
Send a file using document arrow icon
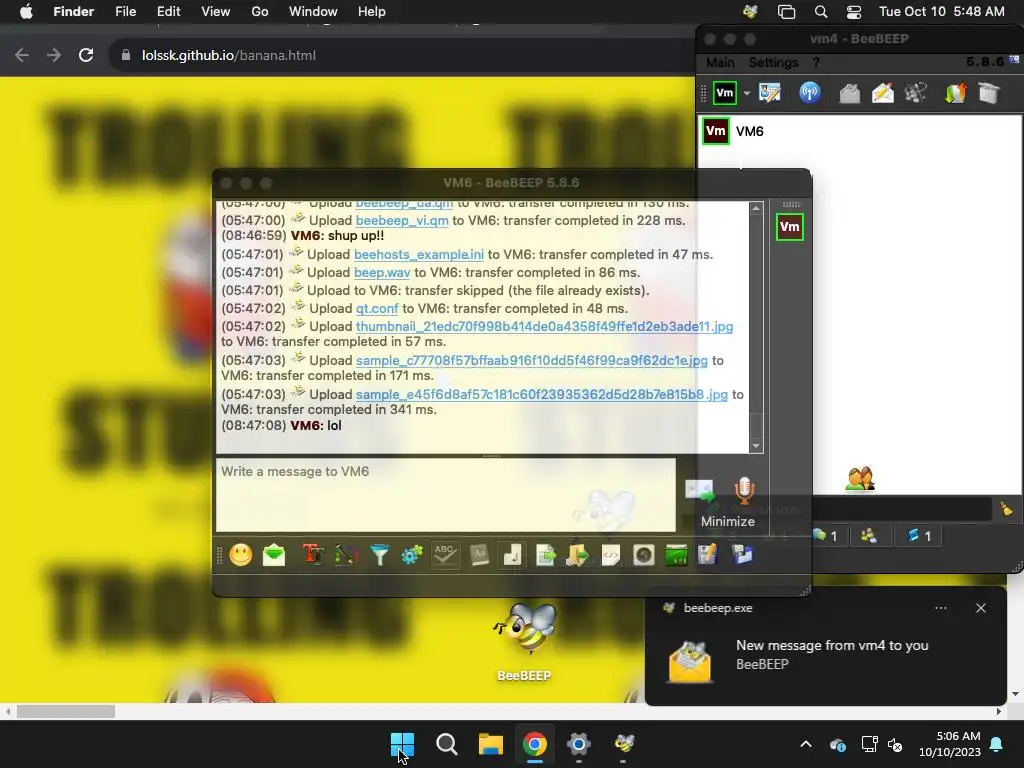545,555
